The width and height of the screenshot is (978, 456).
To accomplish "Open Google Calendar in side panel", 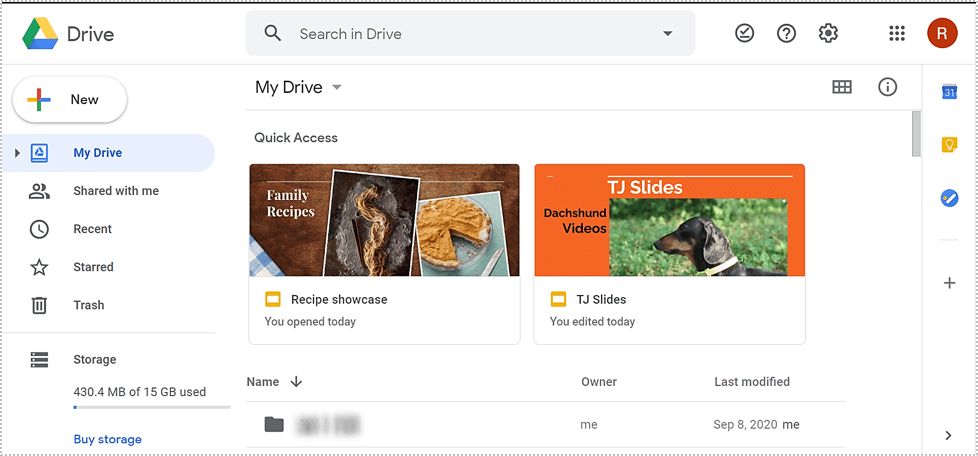I will click(949, 92).
